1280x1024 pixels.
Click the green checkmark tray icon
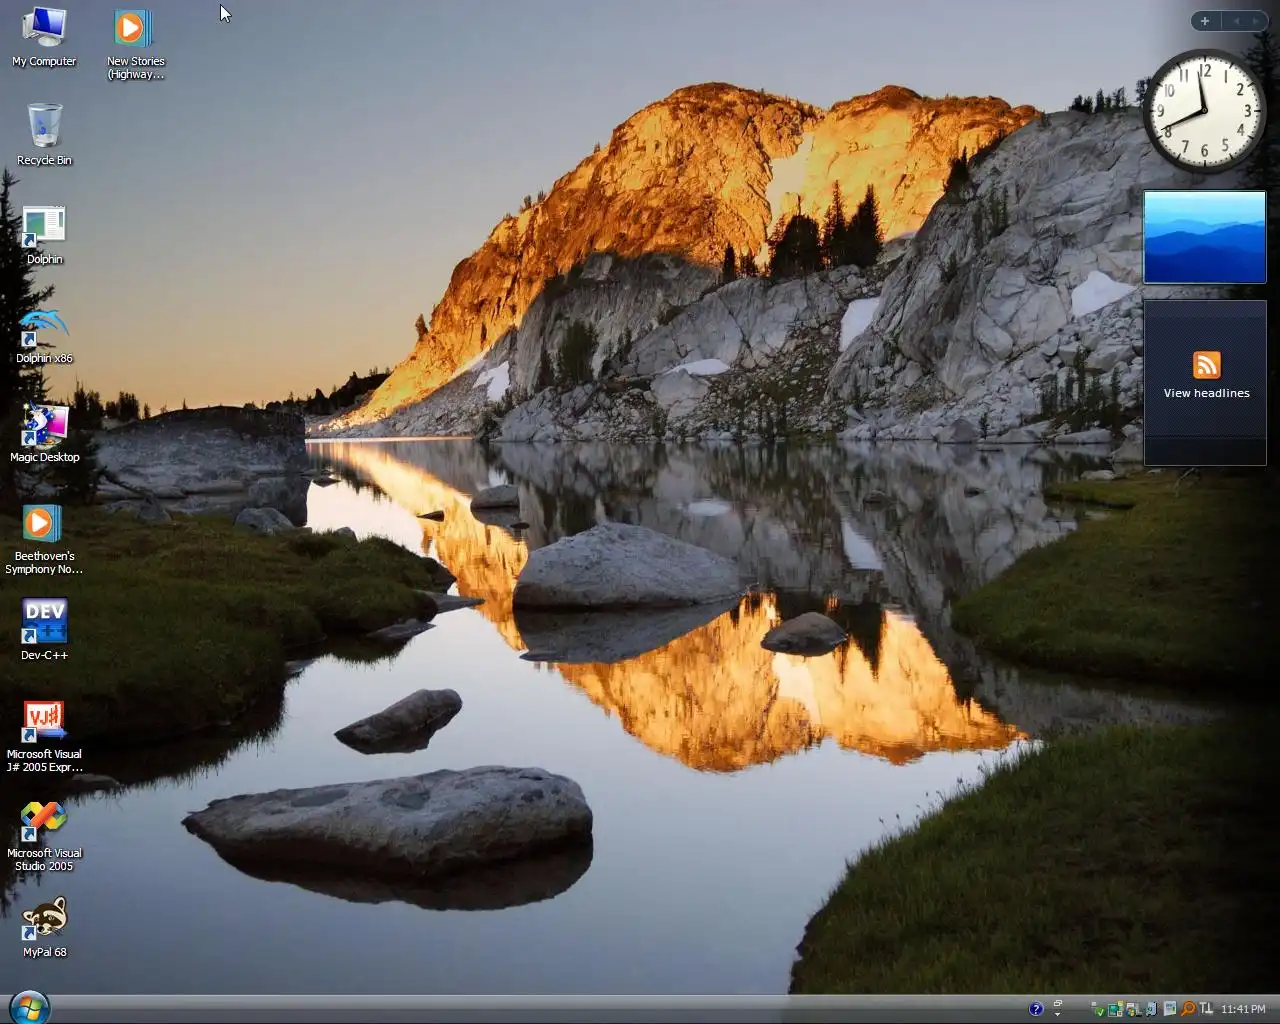1099,1011
